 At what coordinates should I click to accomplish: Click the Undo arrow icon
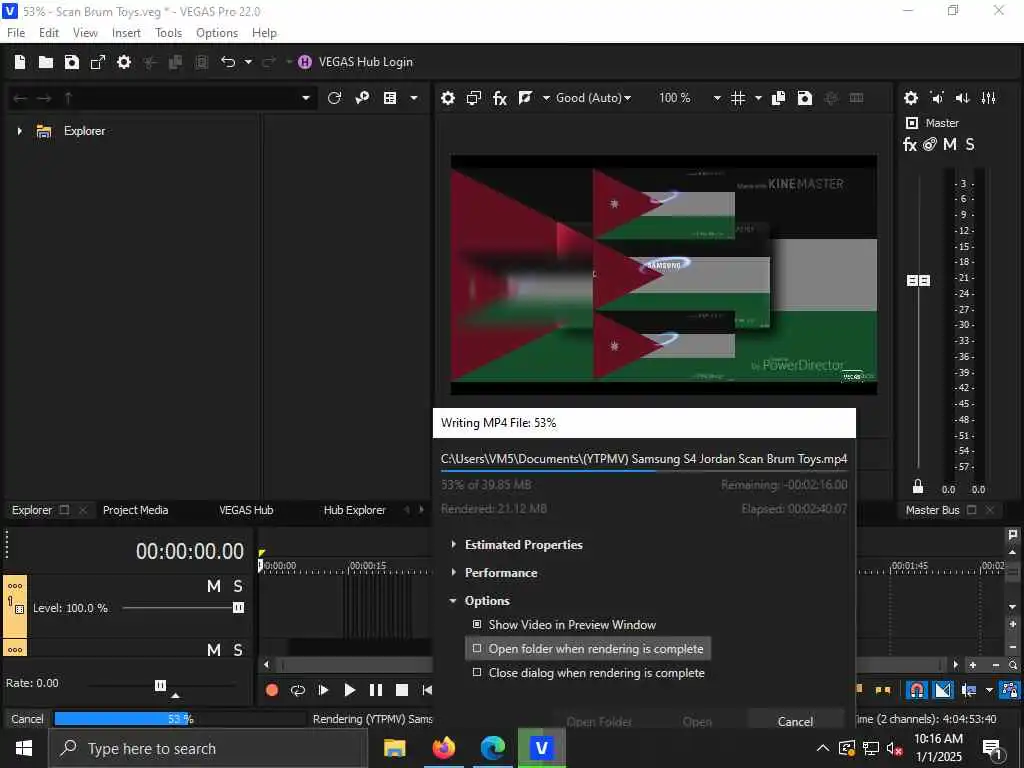point(228,62)
